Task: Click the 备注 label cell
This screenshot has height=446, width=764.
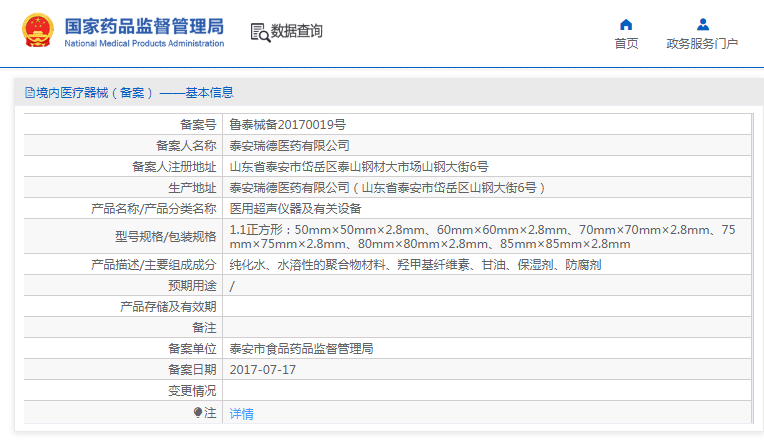Action: tap(123, 328)
